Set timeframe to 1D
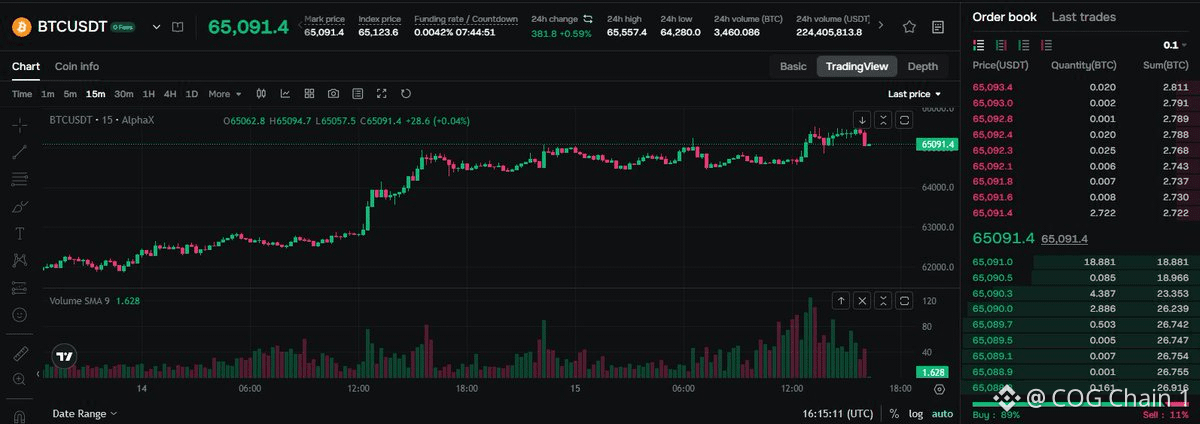1200x424 pixels. (192, 94)
